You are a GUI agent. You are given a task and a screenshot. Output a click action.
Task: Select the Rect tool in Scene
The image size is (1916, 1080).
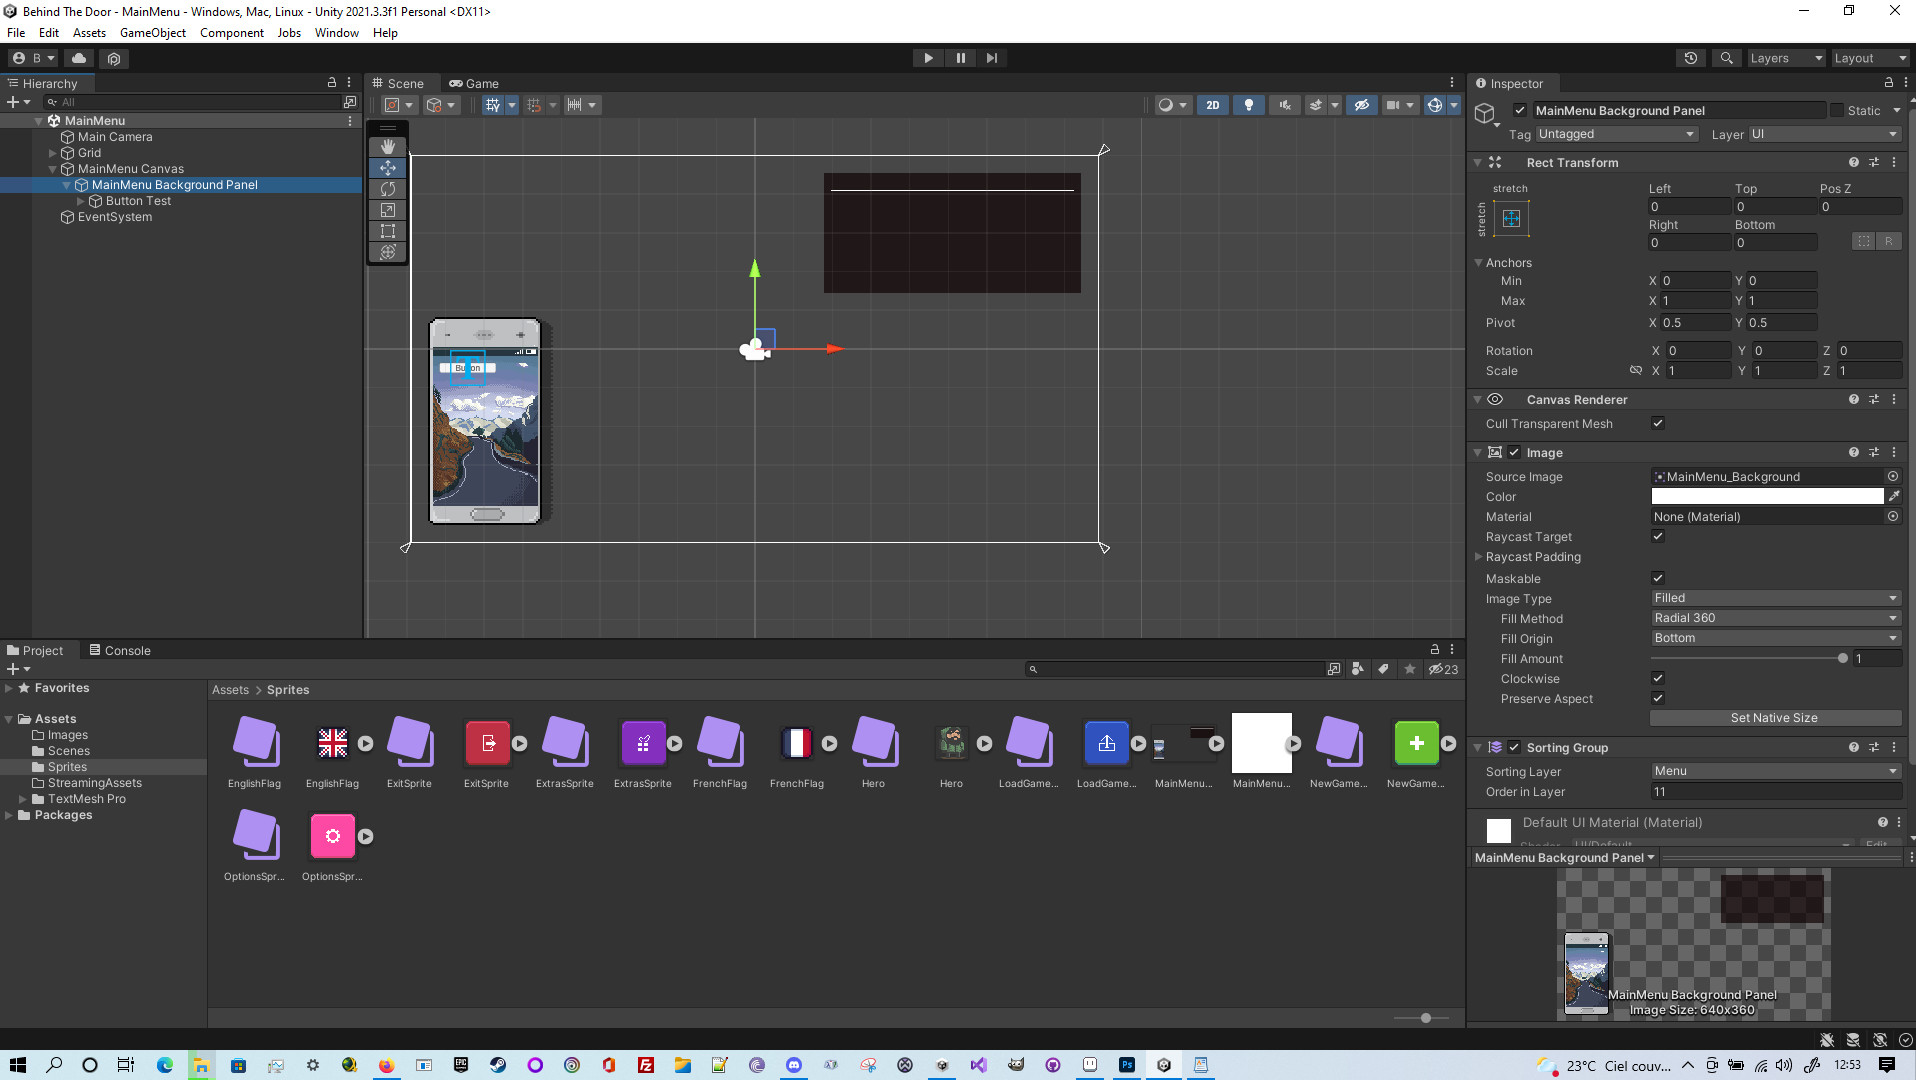point(388,231)
